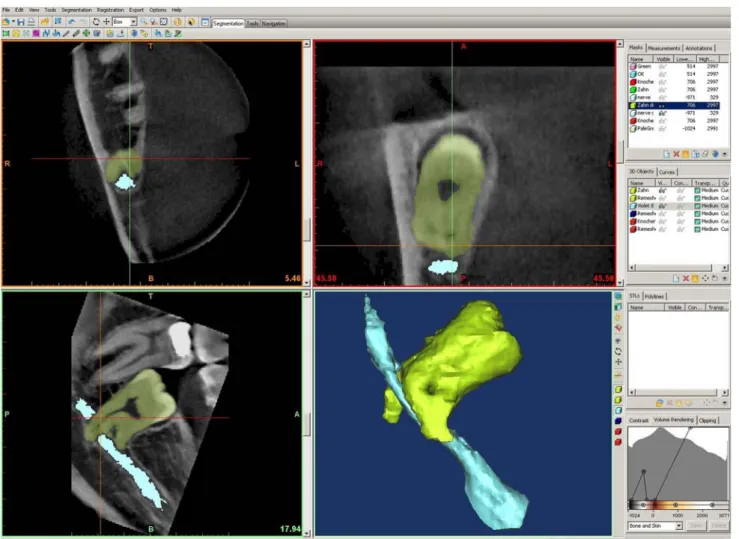Image resolution: width=739 pixels, height=539 pixels.
Task: Expand 3D Objects actions menu arrow
Action: pyautogui.click(x=725, y=278)
